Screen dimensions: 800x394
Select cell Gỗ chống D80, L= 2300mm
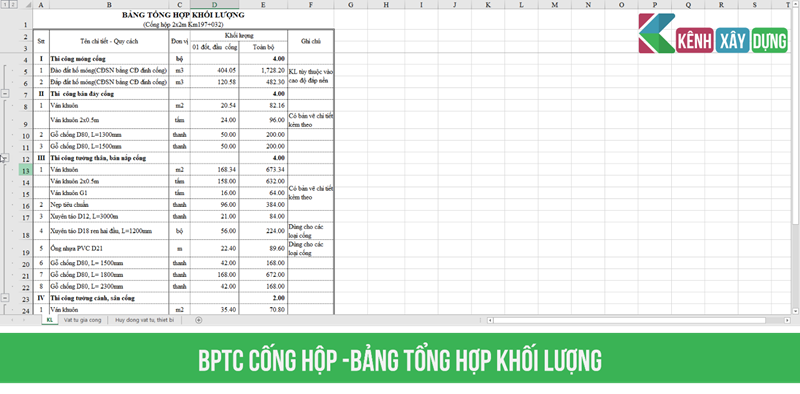coord(109,286)
